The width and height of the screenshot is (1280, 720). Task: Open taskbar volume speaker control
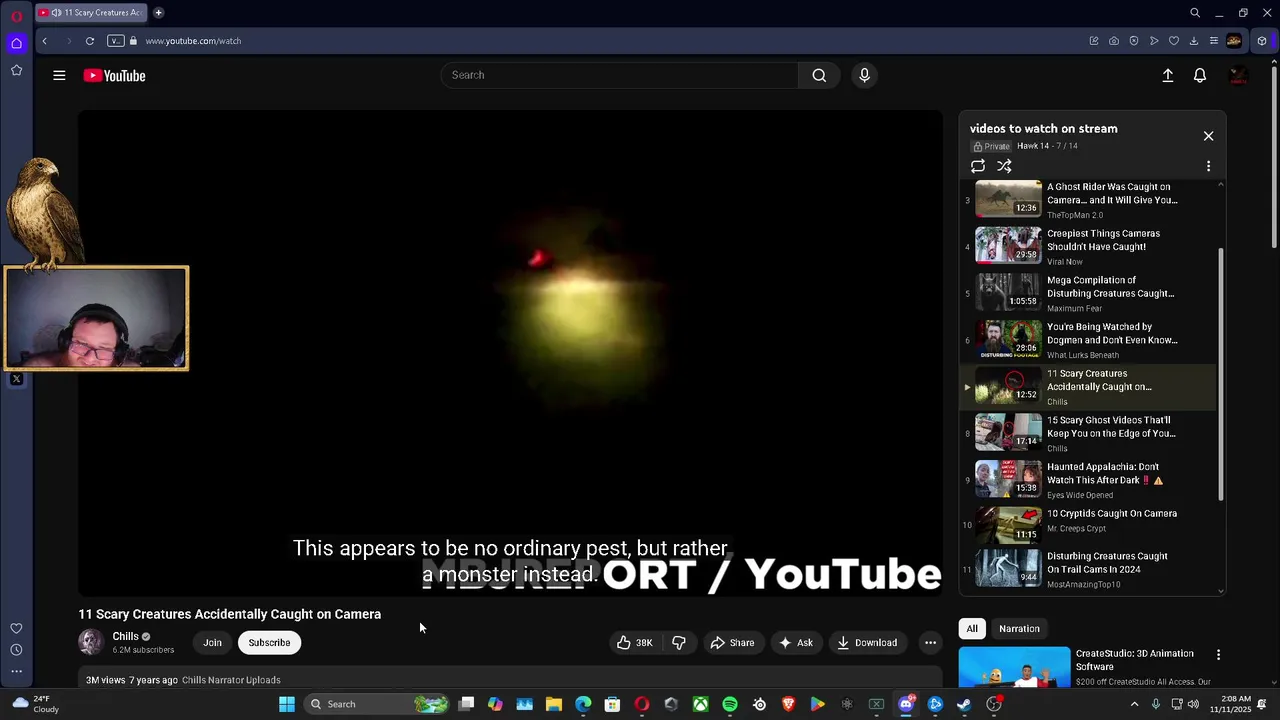tap(1192, 704)
